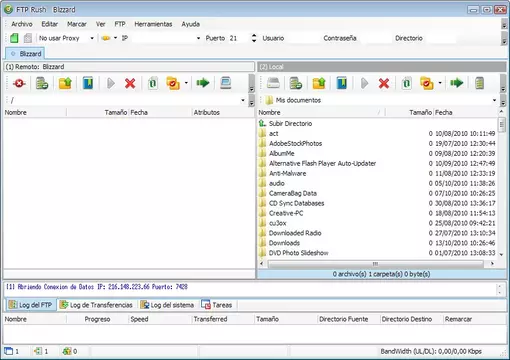Click the local pane rename icon

407,83
